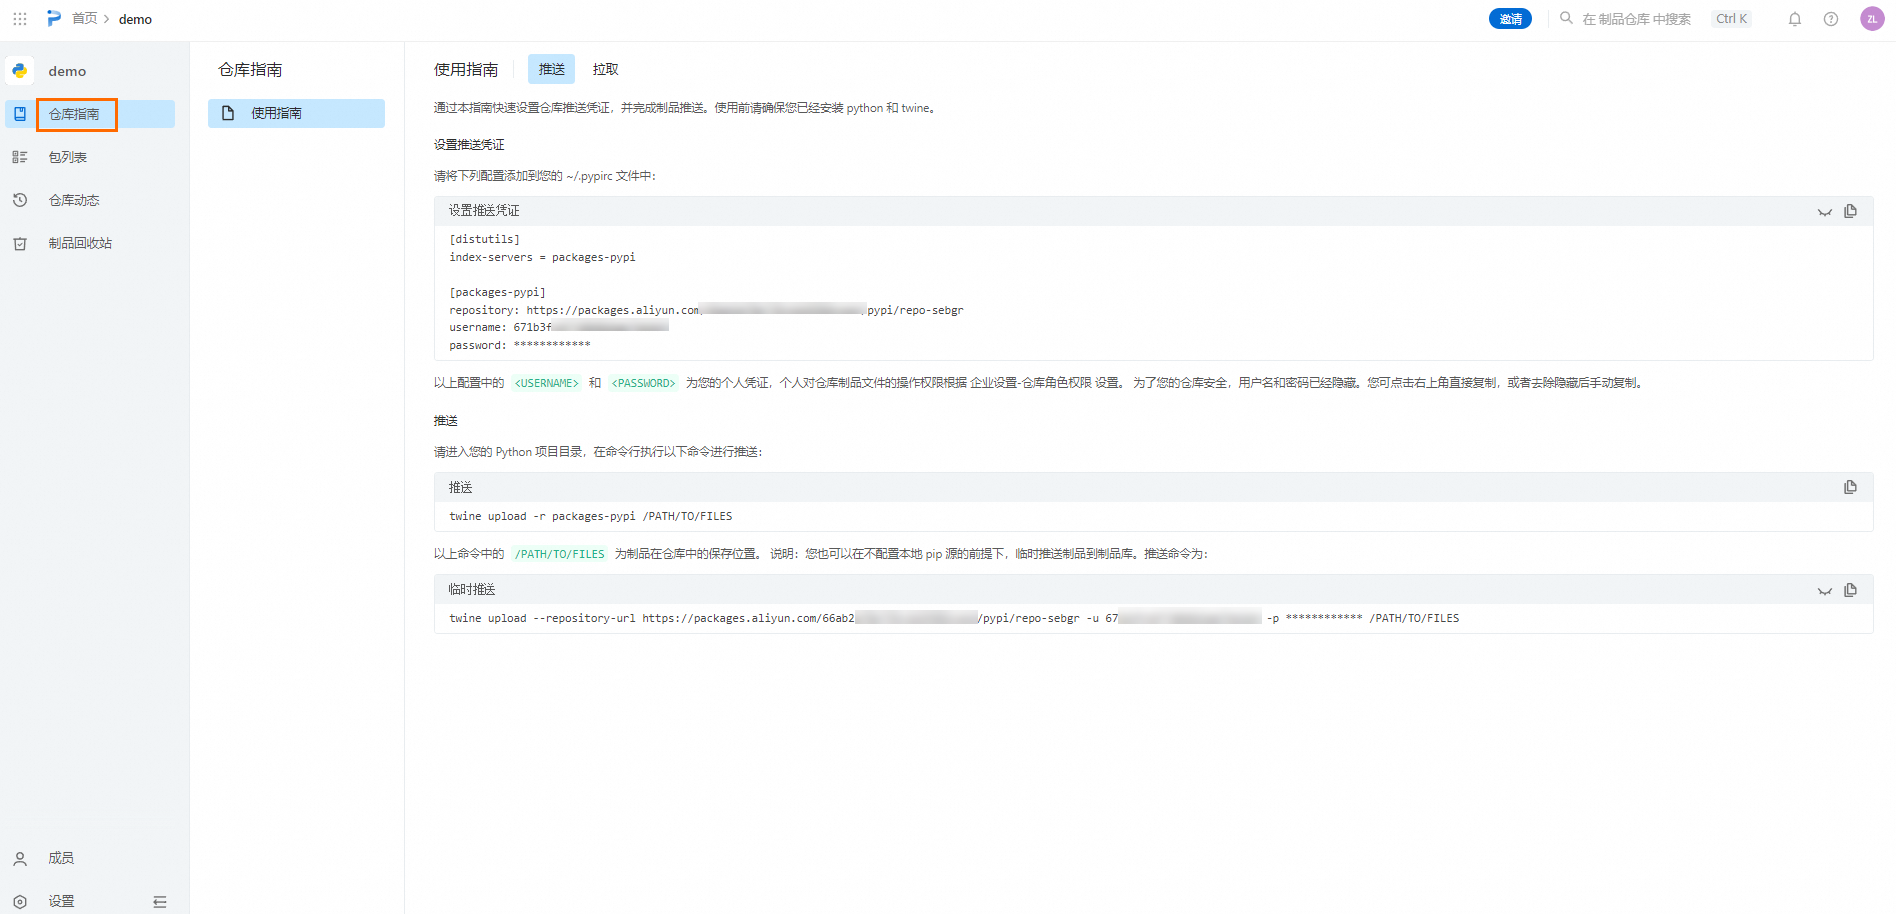Copy the 推送 twine upload command

1850,487
